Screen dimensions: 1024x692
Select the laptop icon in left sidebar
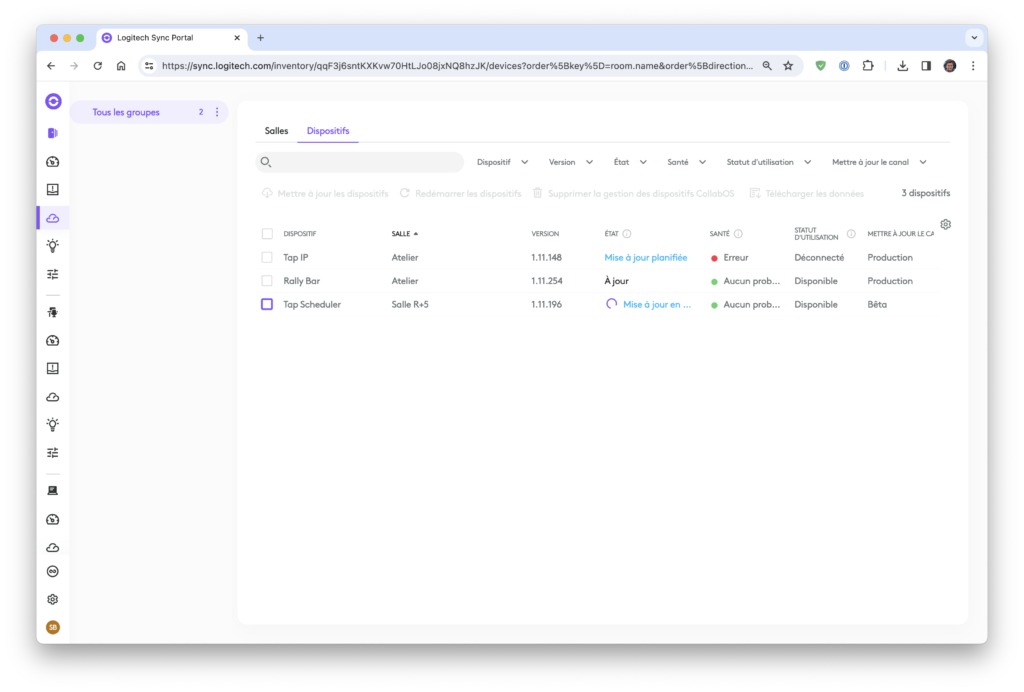coord(53,490)
